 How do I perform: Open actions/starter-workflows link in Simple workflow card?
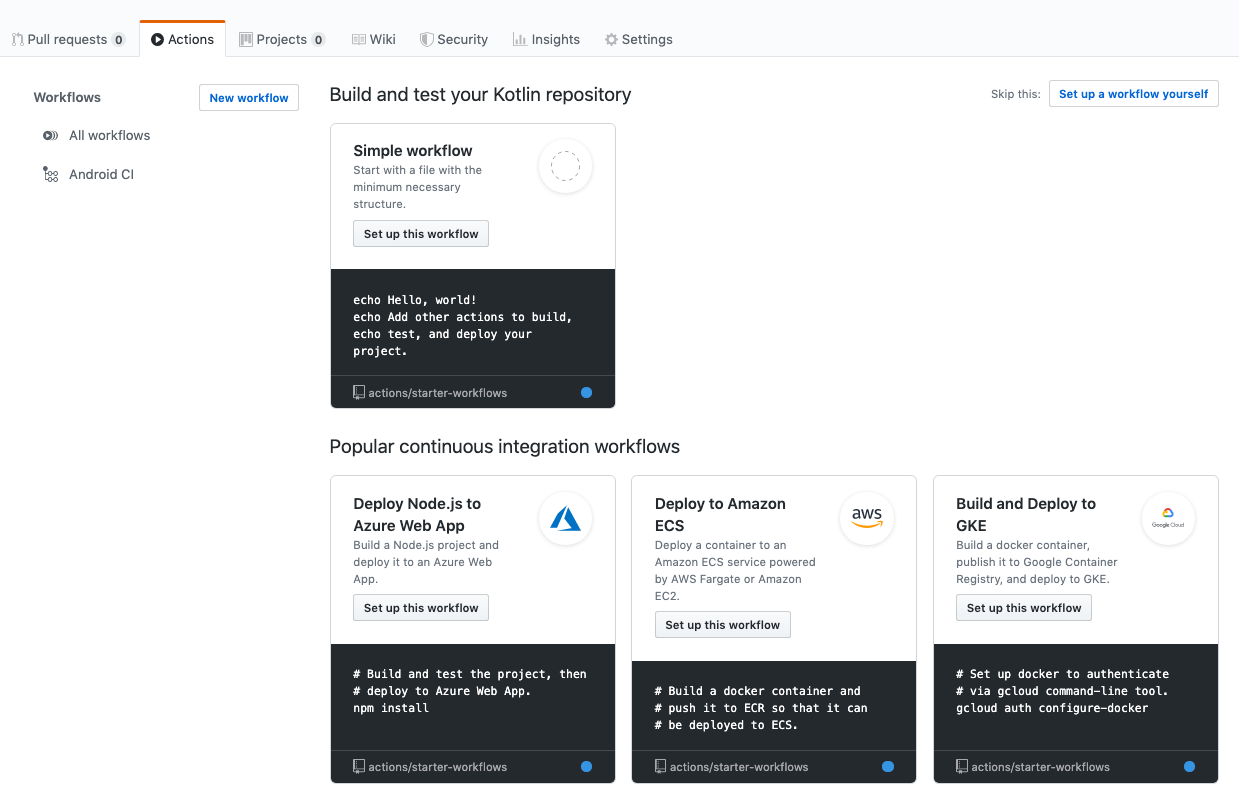437,393
